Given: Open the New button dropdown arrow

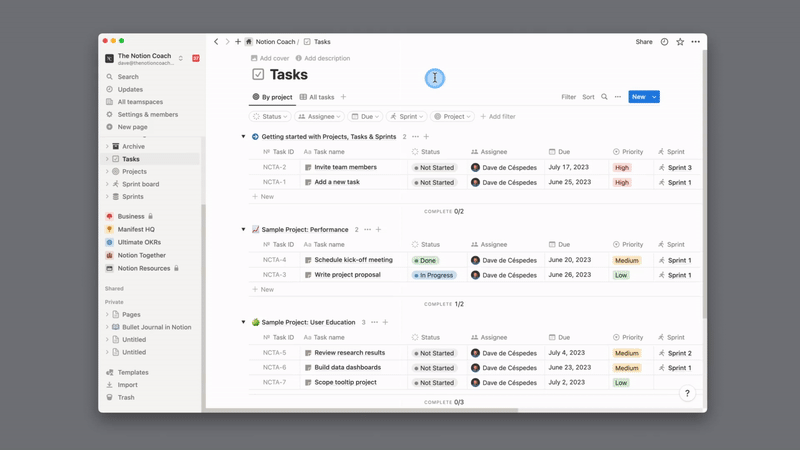Looking at the screenshot, I should (x=654, y=97).
